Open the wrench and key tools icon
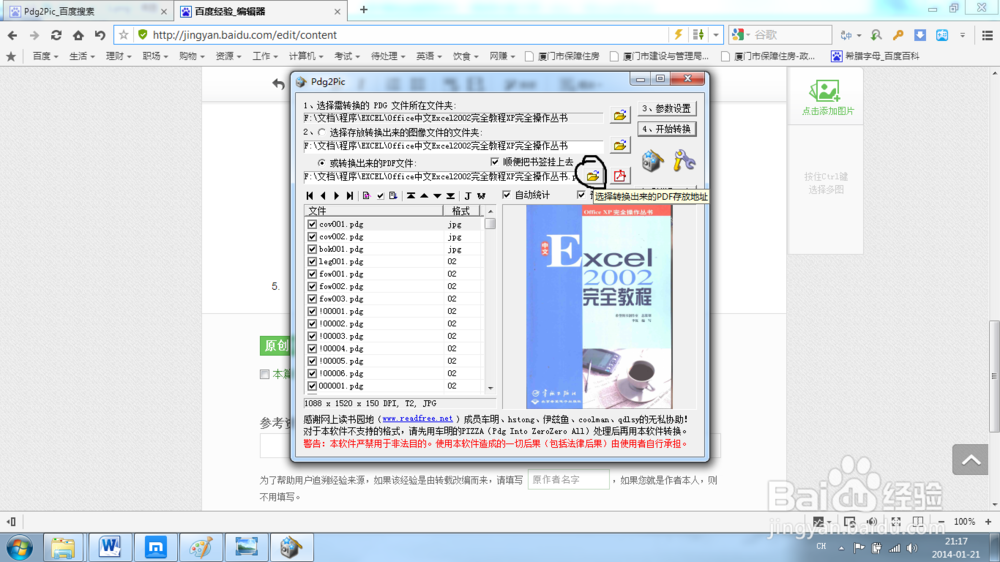This screenshot has width=1000, height=562. click(x=683, y=160)
